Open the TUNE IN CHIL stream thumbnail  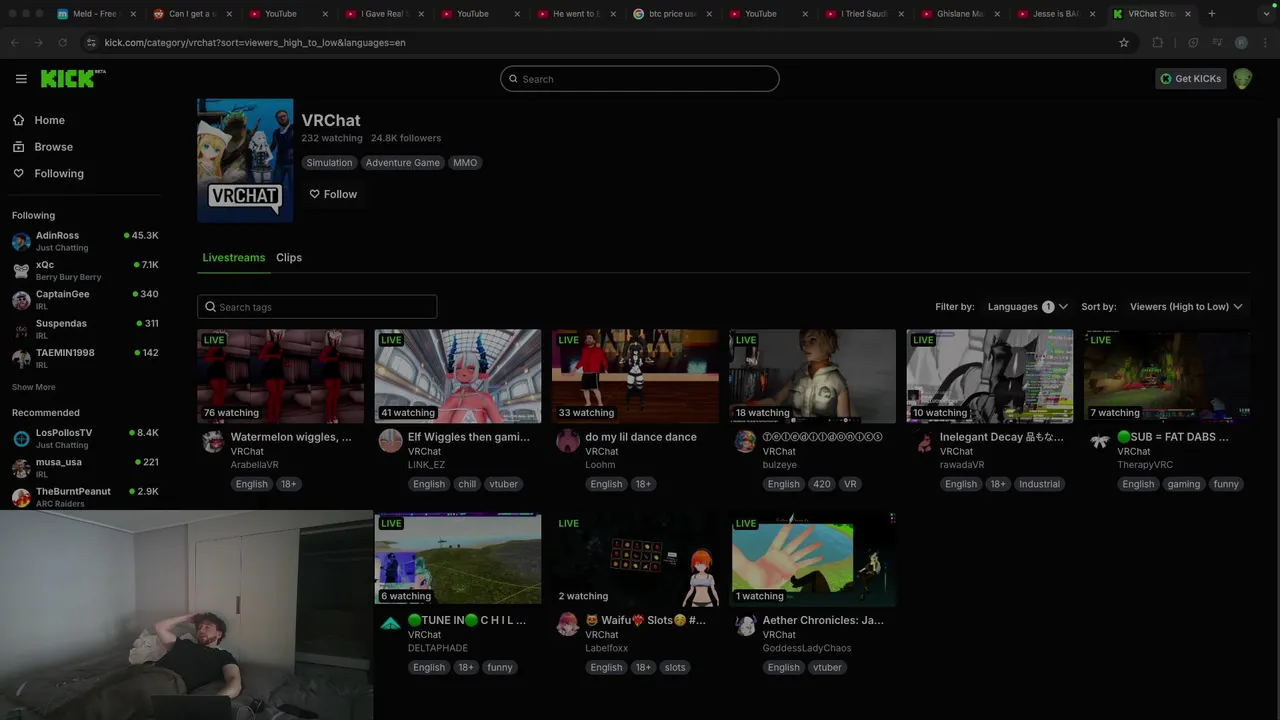pyautogui.click(x=458, y=559)
